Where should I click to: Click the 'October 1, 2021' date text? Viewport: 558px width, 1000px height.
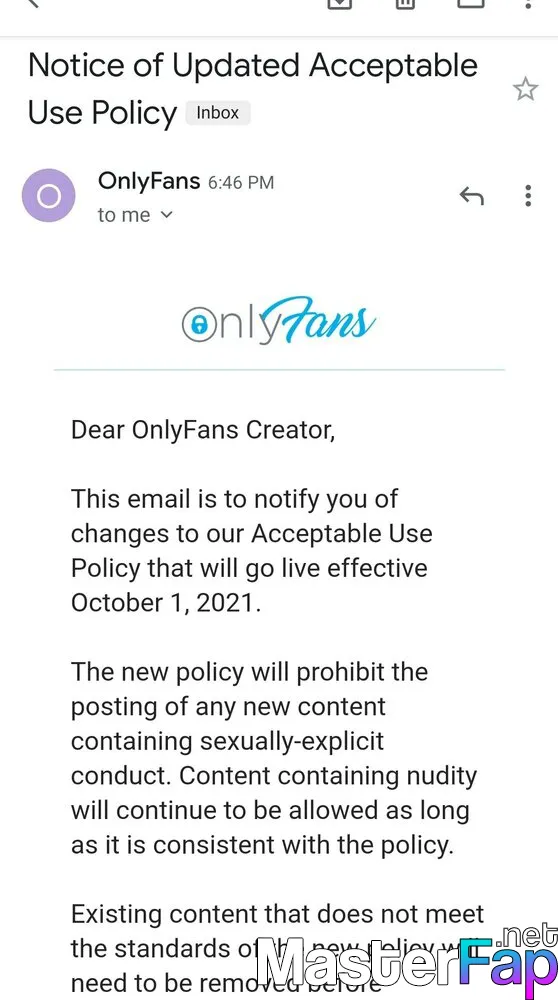point(166,603)
